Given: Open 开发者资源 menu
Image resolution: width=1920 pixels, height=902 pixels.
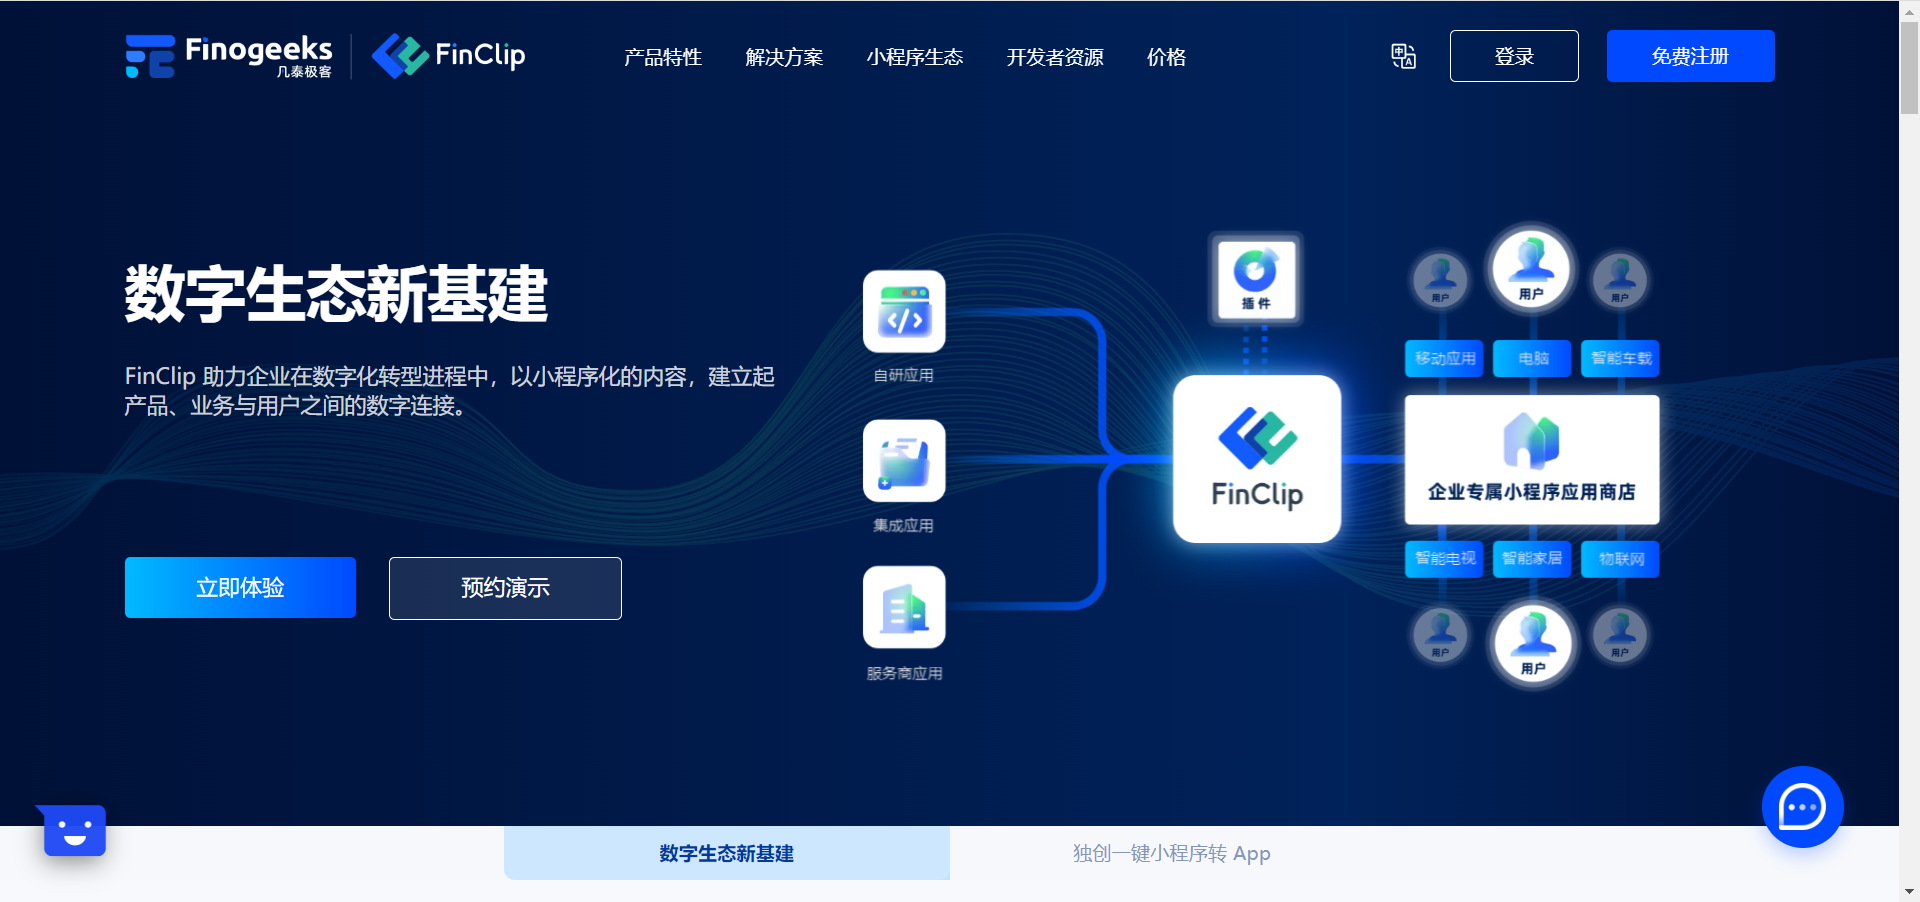Looking at the screenshot, I should (1055, 57).
